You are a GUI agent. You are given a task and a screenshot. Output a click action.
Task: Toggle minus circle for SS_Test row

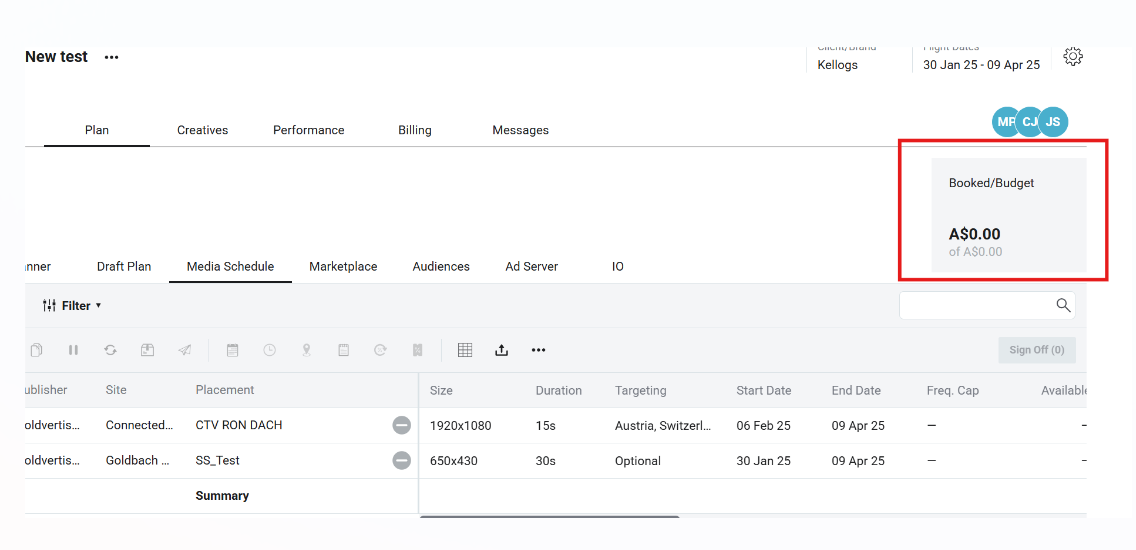[401, 461]
